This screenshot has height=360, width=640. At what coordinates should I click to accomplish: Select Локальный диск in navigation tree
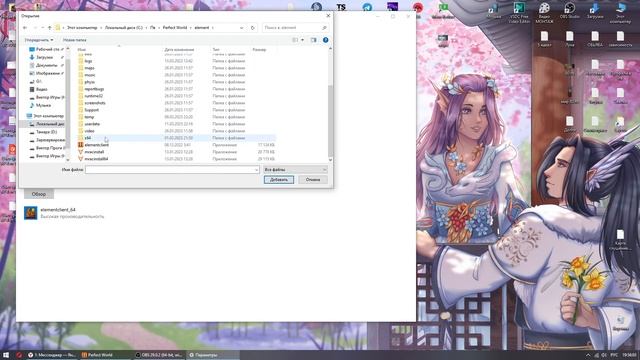click(x=46, y=124)
